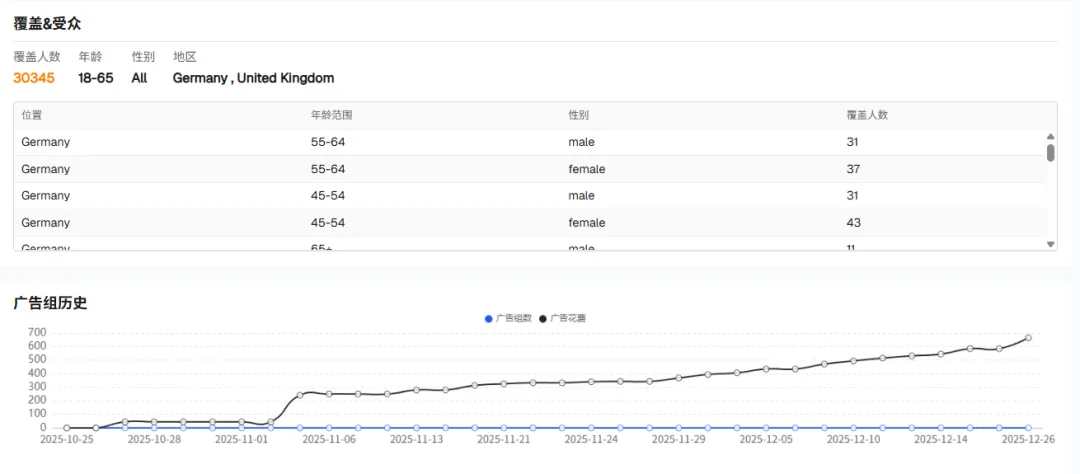Toggle the 广告组数 legend series
Screen dimensions: 1080x474
point(514,318)
